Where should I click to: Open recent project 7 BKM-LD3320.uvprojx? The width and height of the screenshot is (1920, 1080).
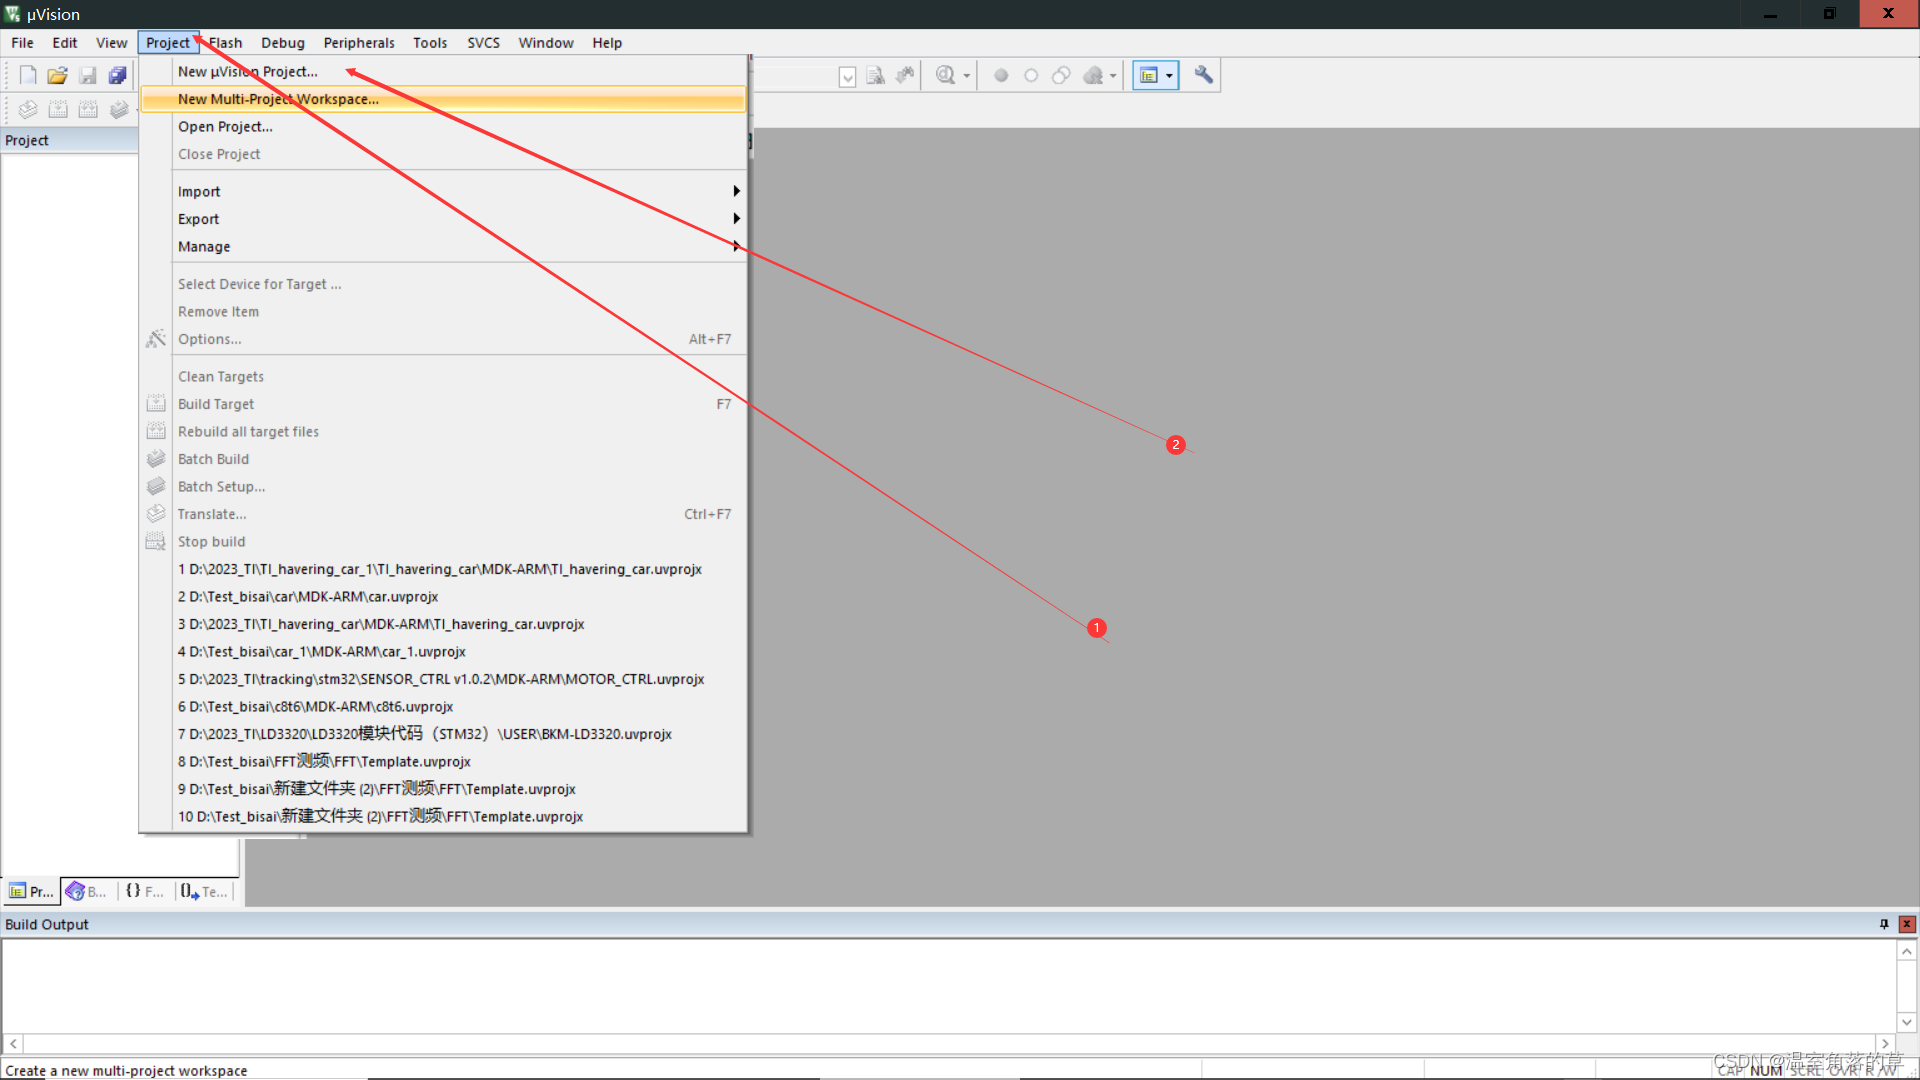[x=444, y=734]
